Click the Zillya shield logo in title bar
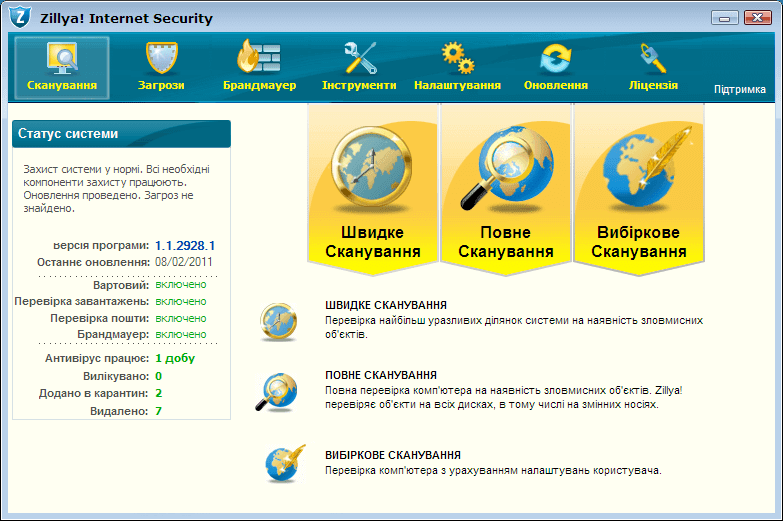This screenshot has height=521, width=783. [x=20, y=17]
